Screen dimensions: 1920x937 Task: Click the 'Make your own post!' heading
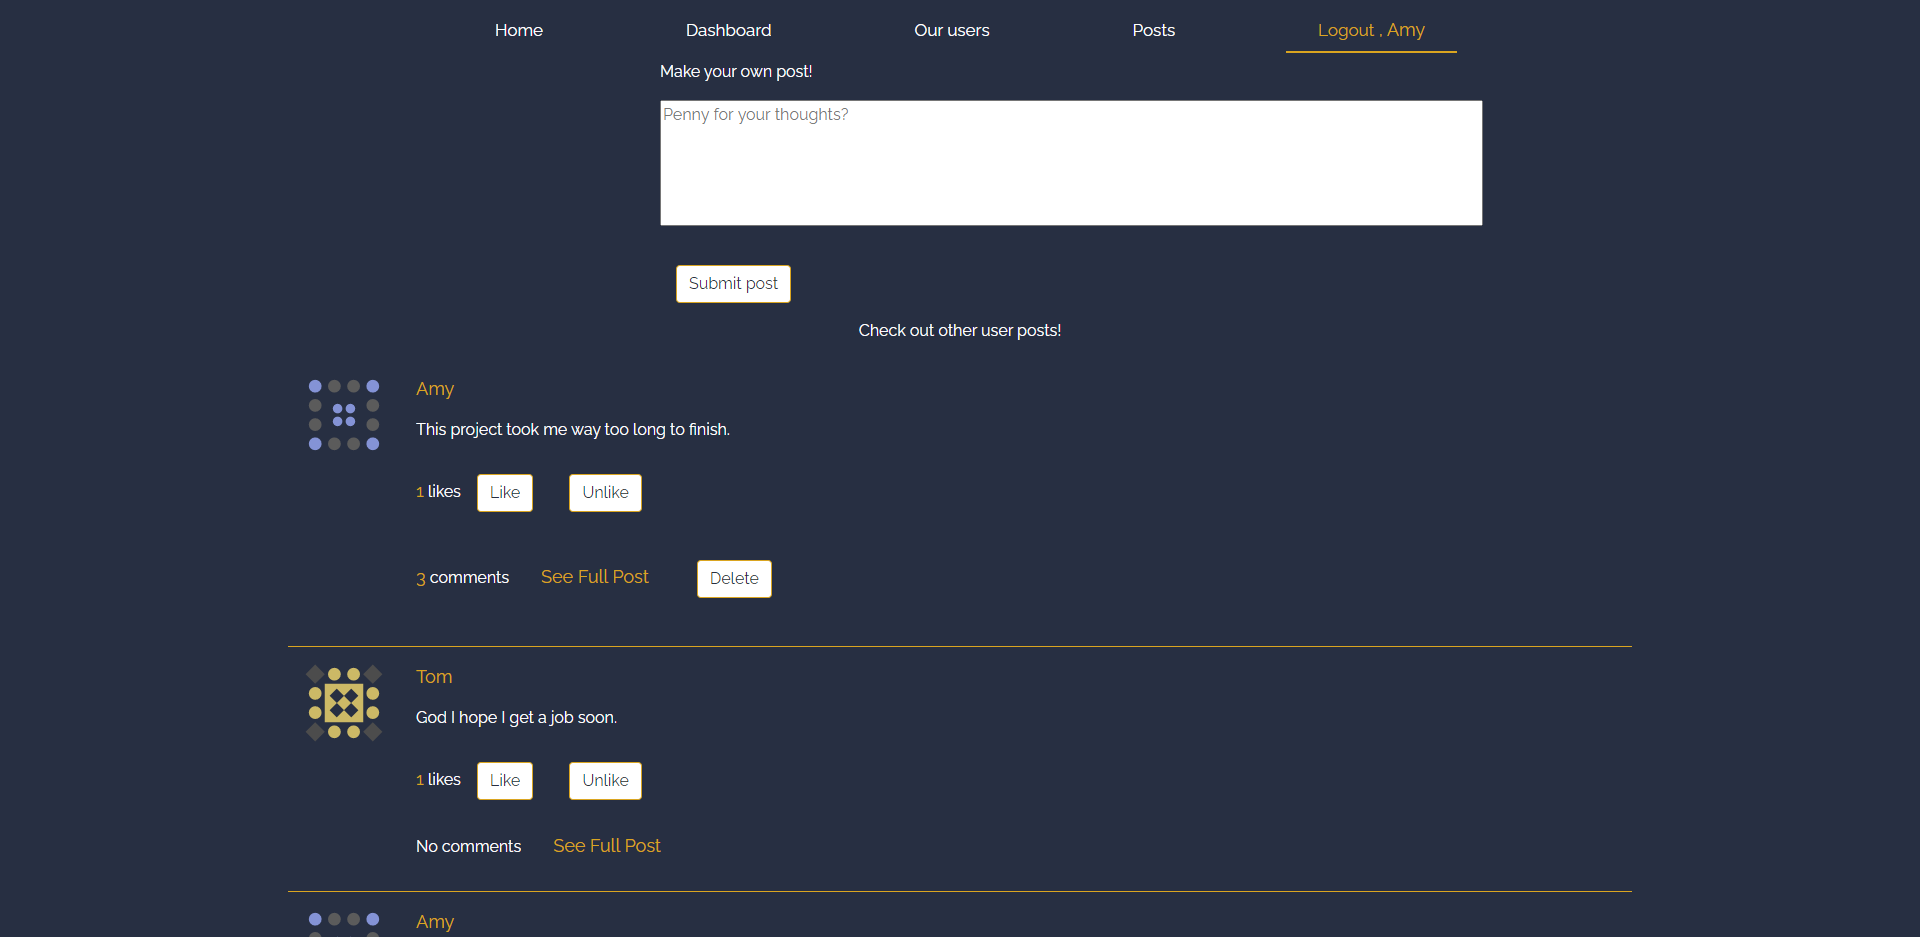[x=736, y=72]
